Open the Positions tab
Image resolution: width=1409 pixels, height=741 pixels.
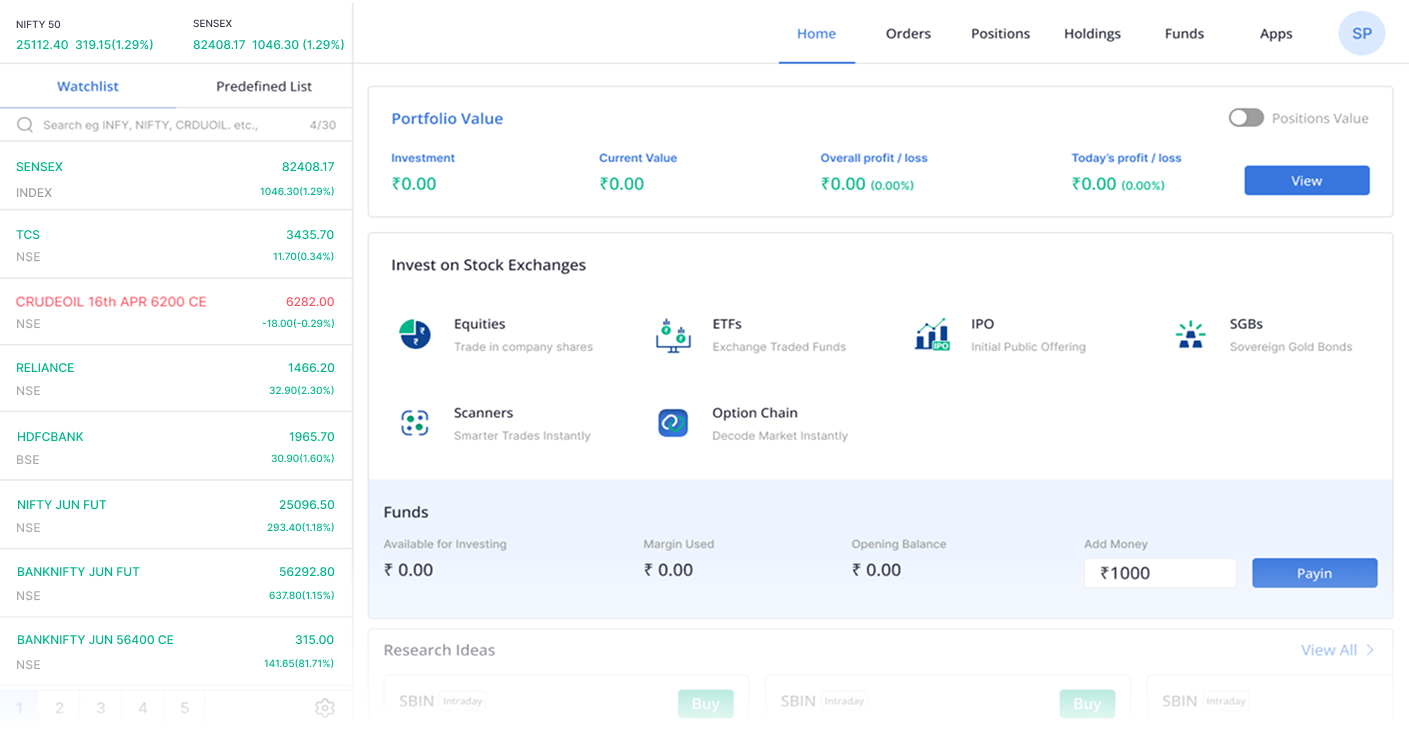pyautogui.click(x=1000, y=33)
